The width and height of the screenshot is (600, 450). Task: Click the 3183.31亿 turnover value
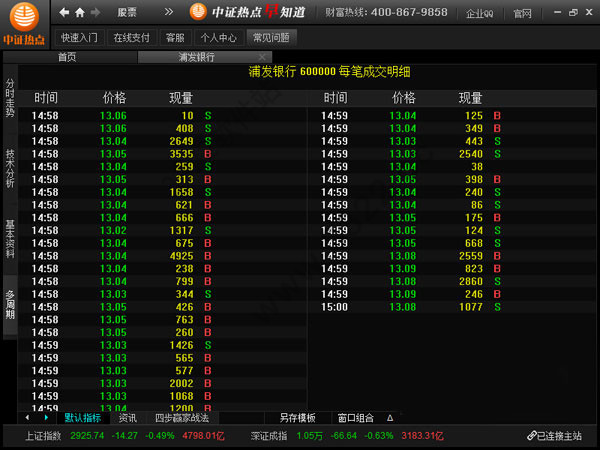(422, 436)
